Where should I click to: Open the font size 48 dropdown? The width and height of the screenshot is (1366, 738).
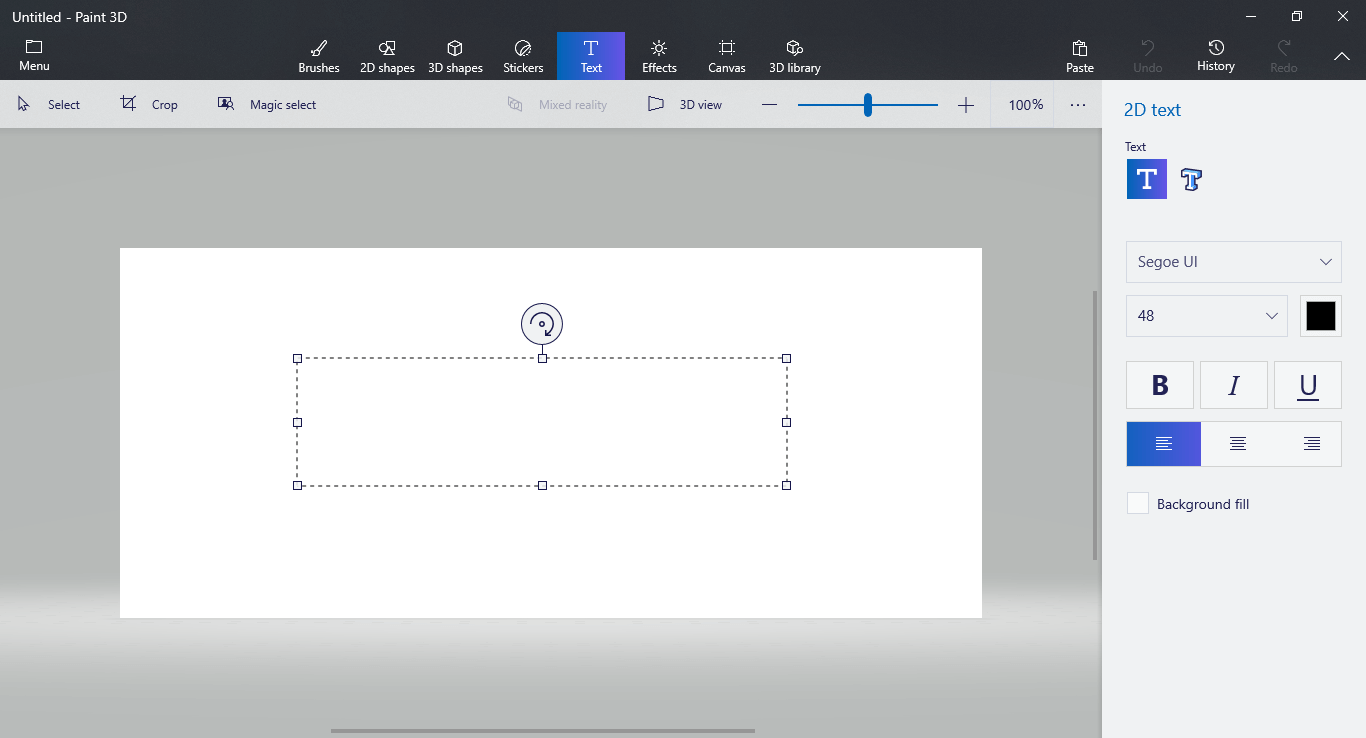[x=1206, y=315]
